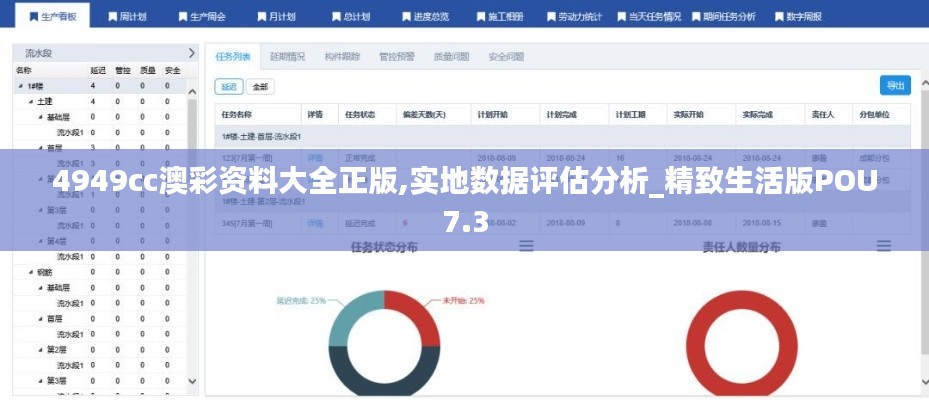Collapse 基础层 under the 钢筋 node
The width and height of the screenshot is (929, 400).
[x=40, y=287]
